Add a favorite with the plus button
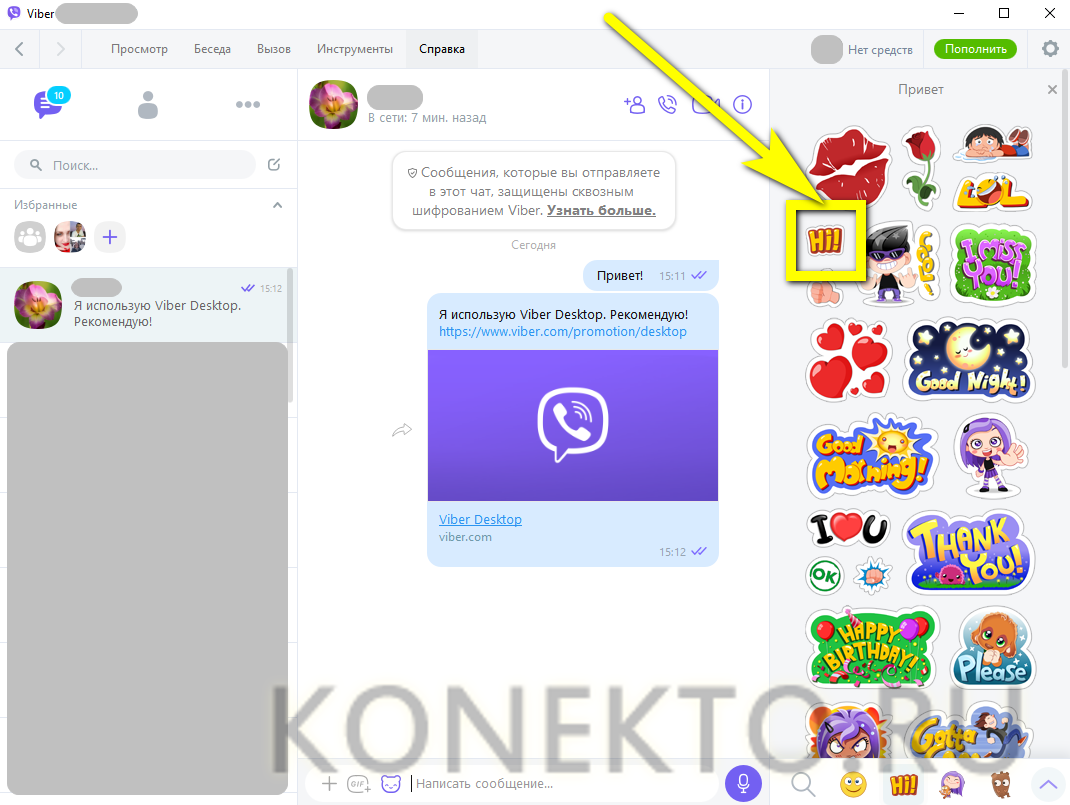 (110, 237)
